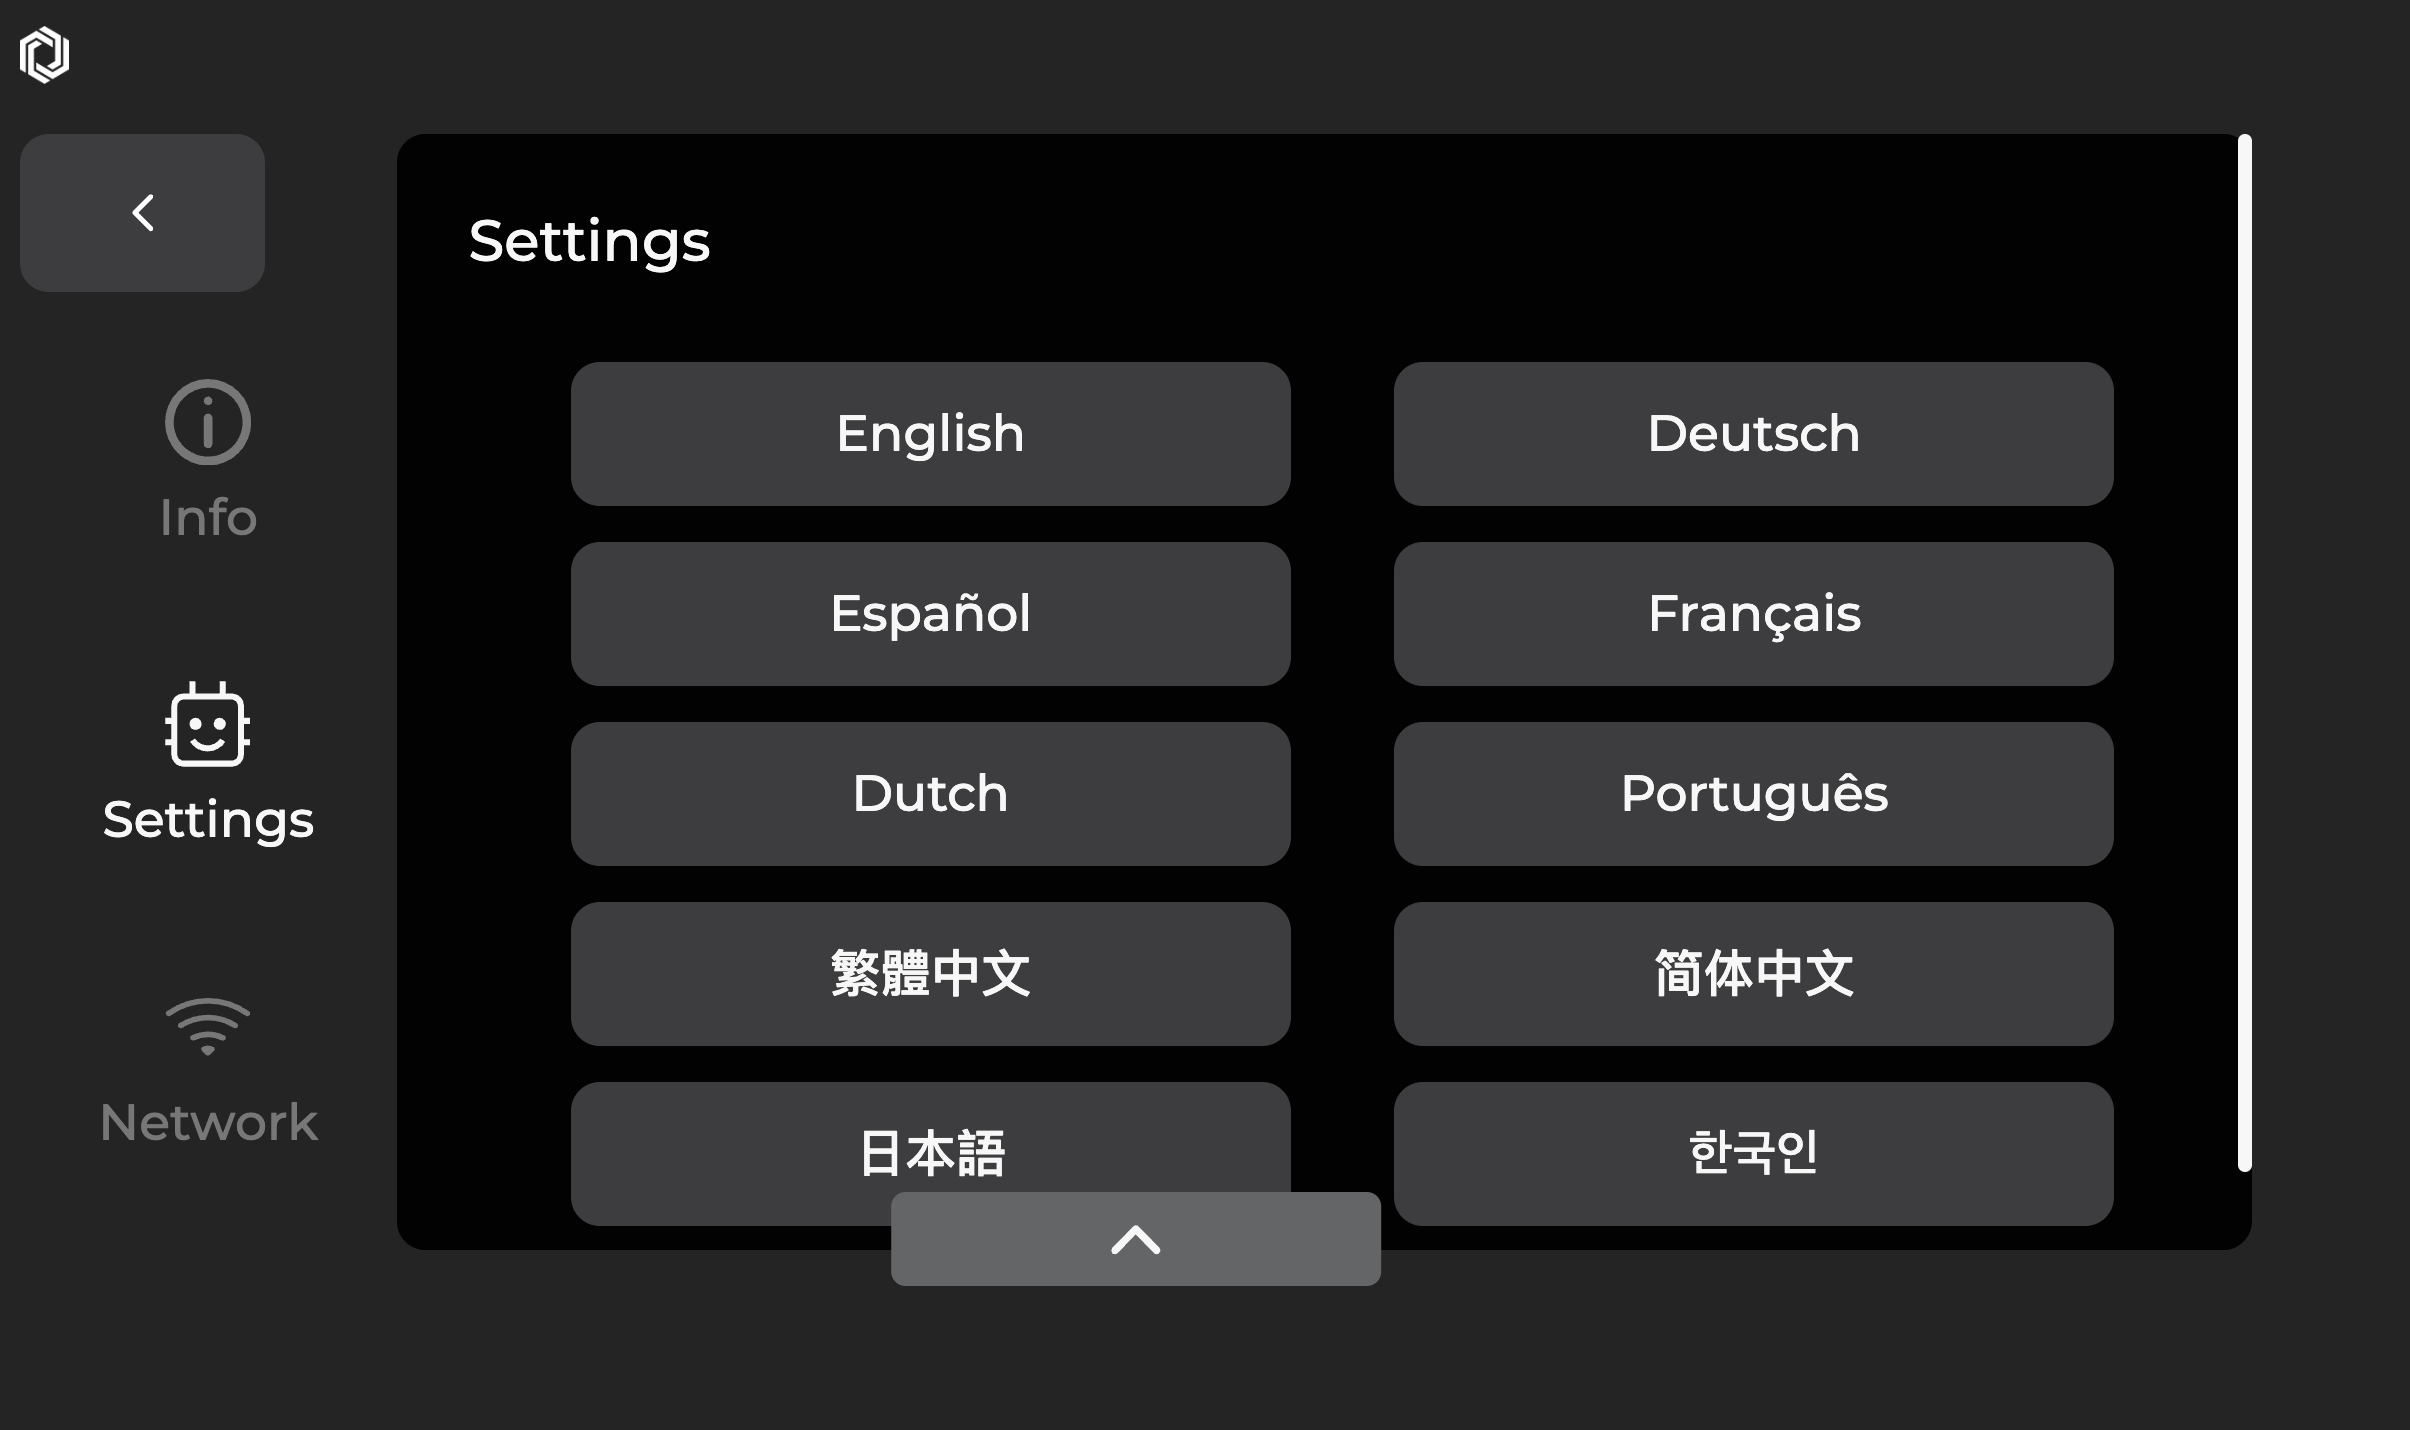Choose Deutsch from the language options
This screenshot has height=1430, width=2410.
click(x=1753, y=433)
